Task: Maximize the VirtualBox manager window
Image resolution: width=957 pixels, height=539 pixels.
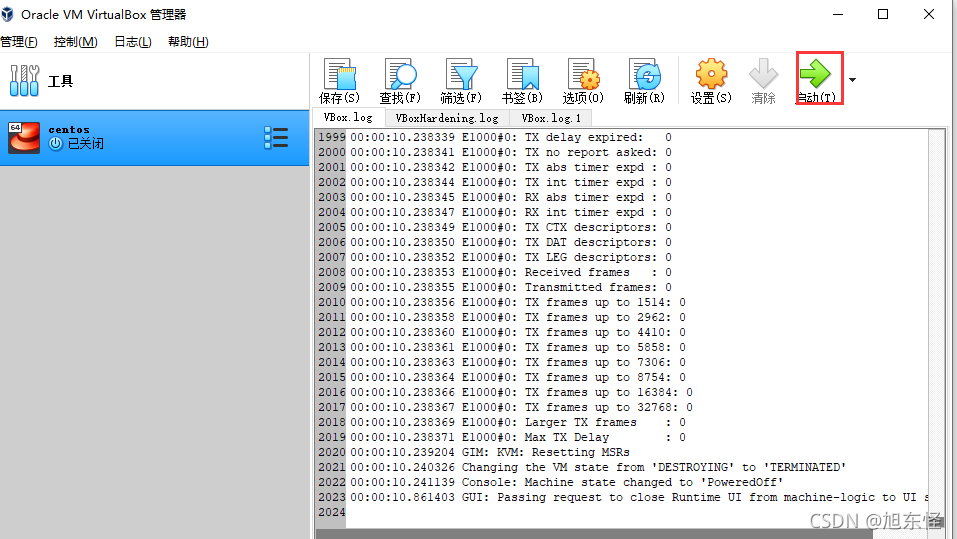Action: pos(883,14)
